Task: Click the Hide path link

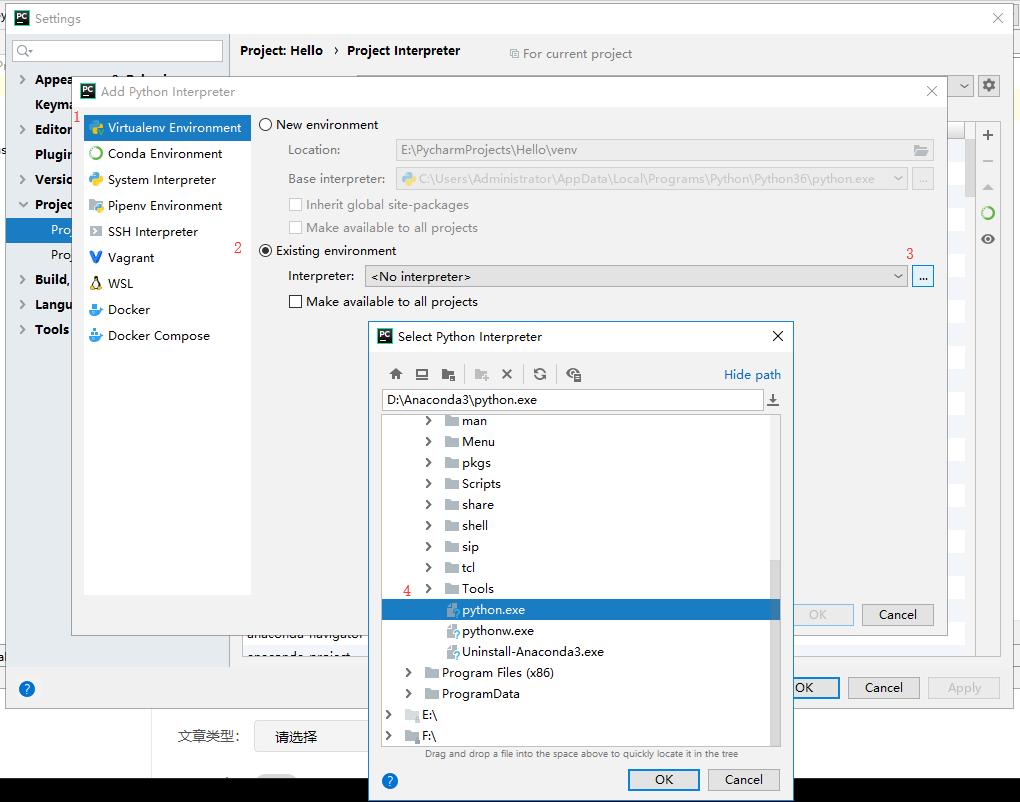Action: 752,375
